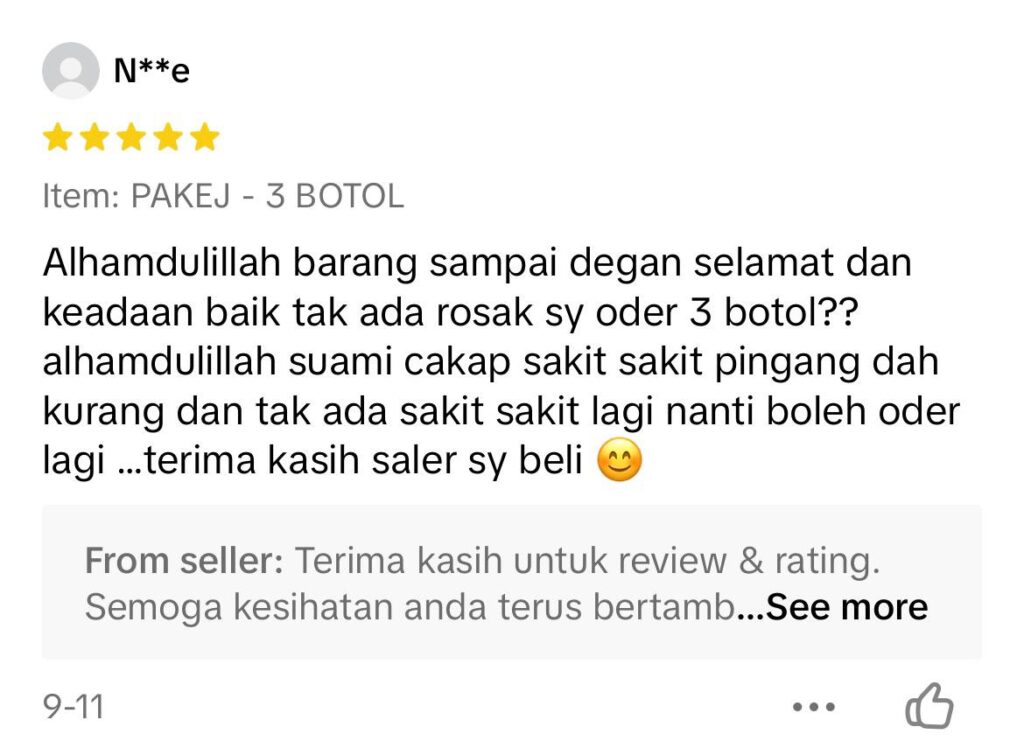Tap the review line starting kurang dan tak
This screenshot has height=755, width=1024.
(x=501, y=412)
